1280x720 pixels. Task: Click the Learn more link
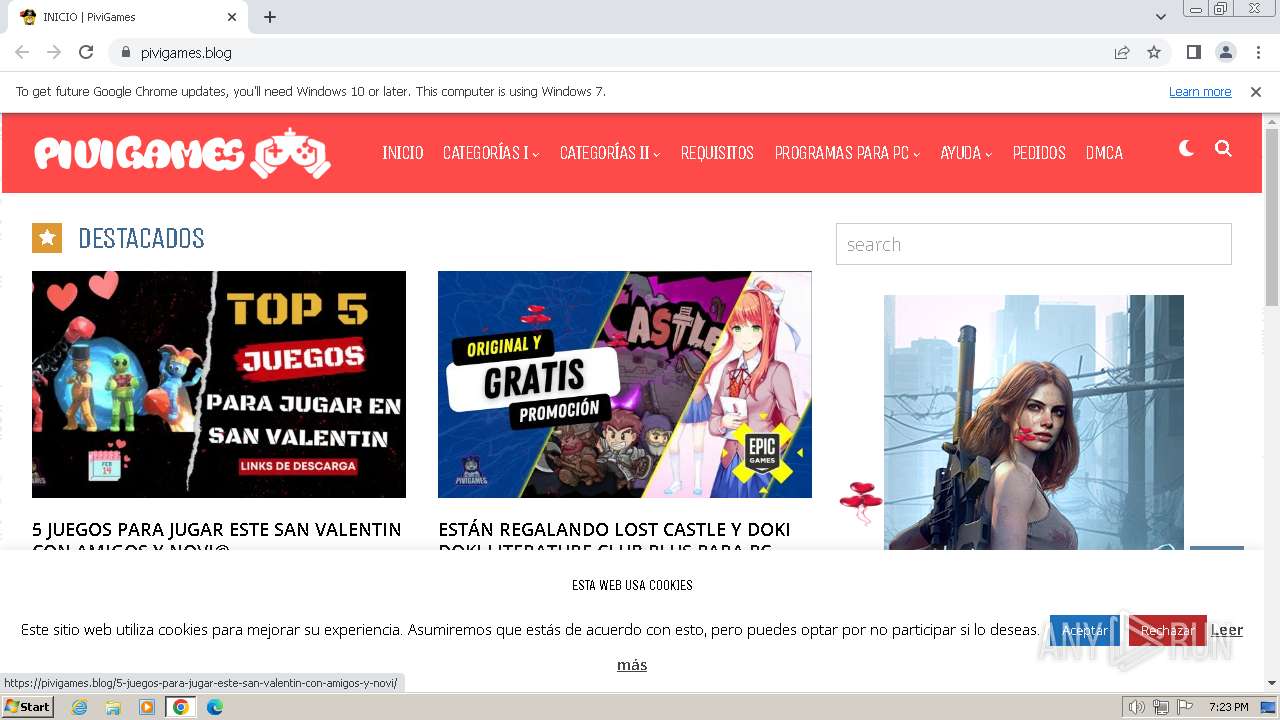(x=1200, y=92)
